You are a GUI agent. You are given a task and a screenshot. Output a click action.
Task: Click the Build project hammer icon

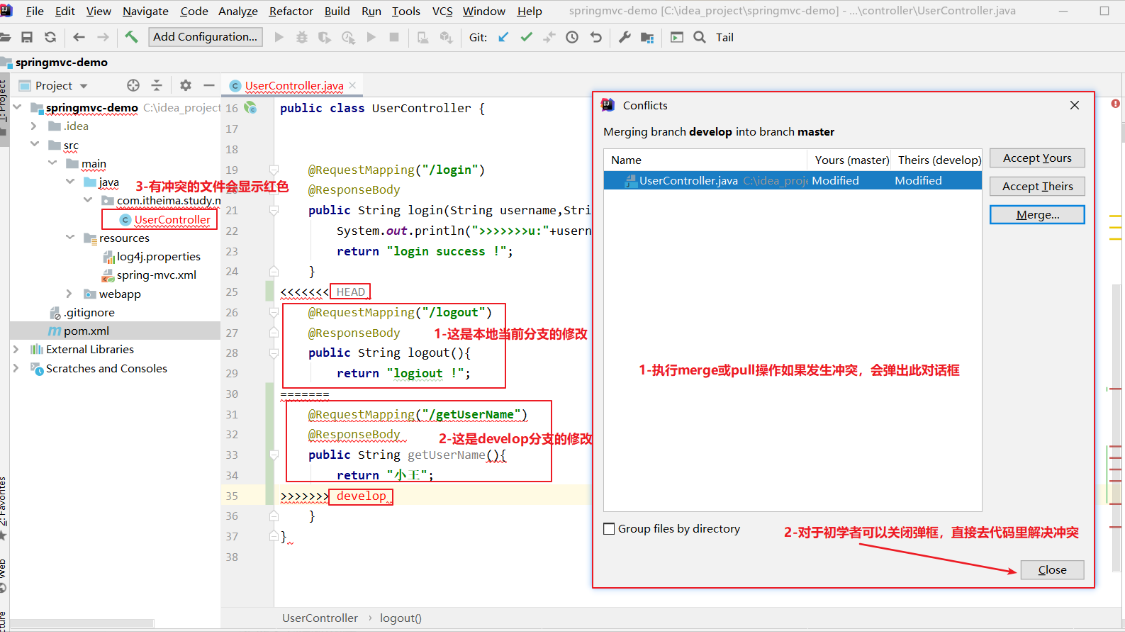pyautogui.click(x=131, y=37)
